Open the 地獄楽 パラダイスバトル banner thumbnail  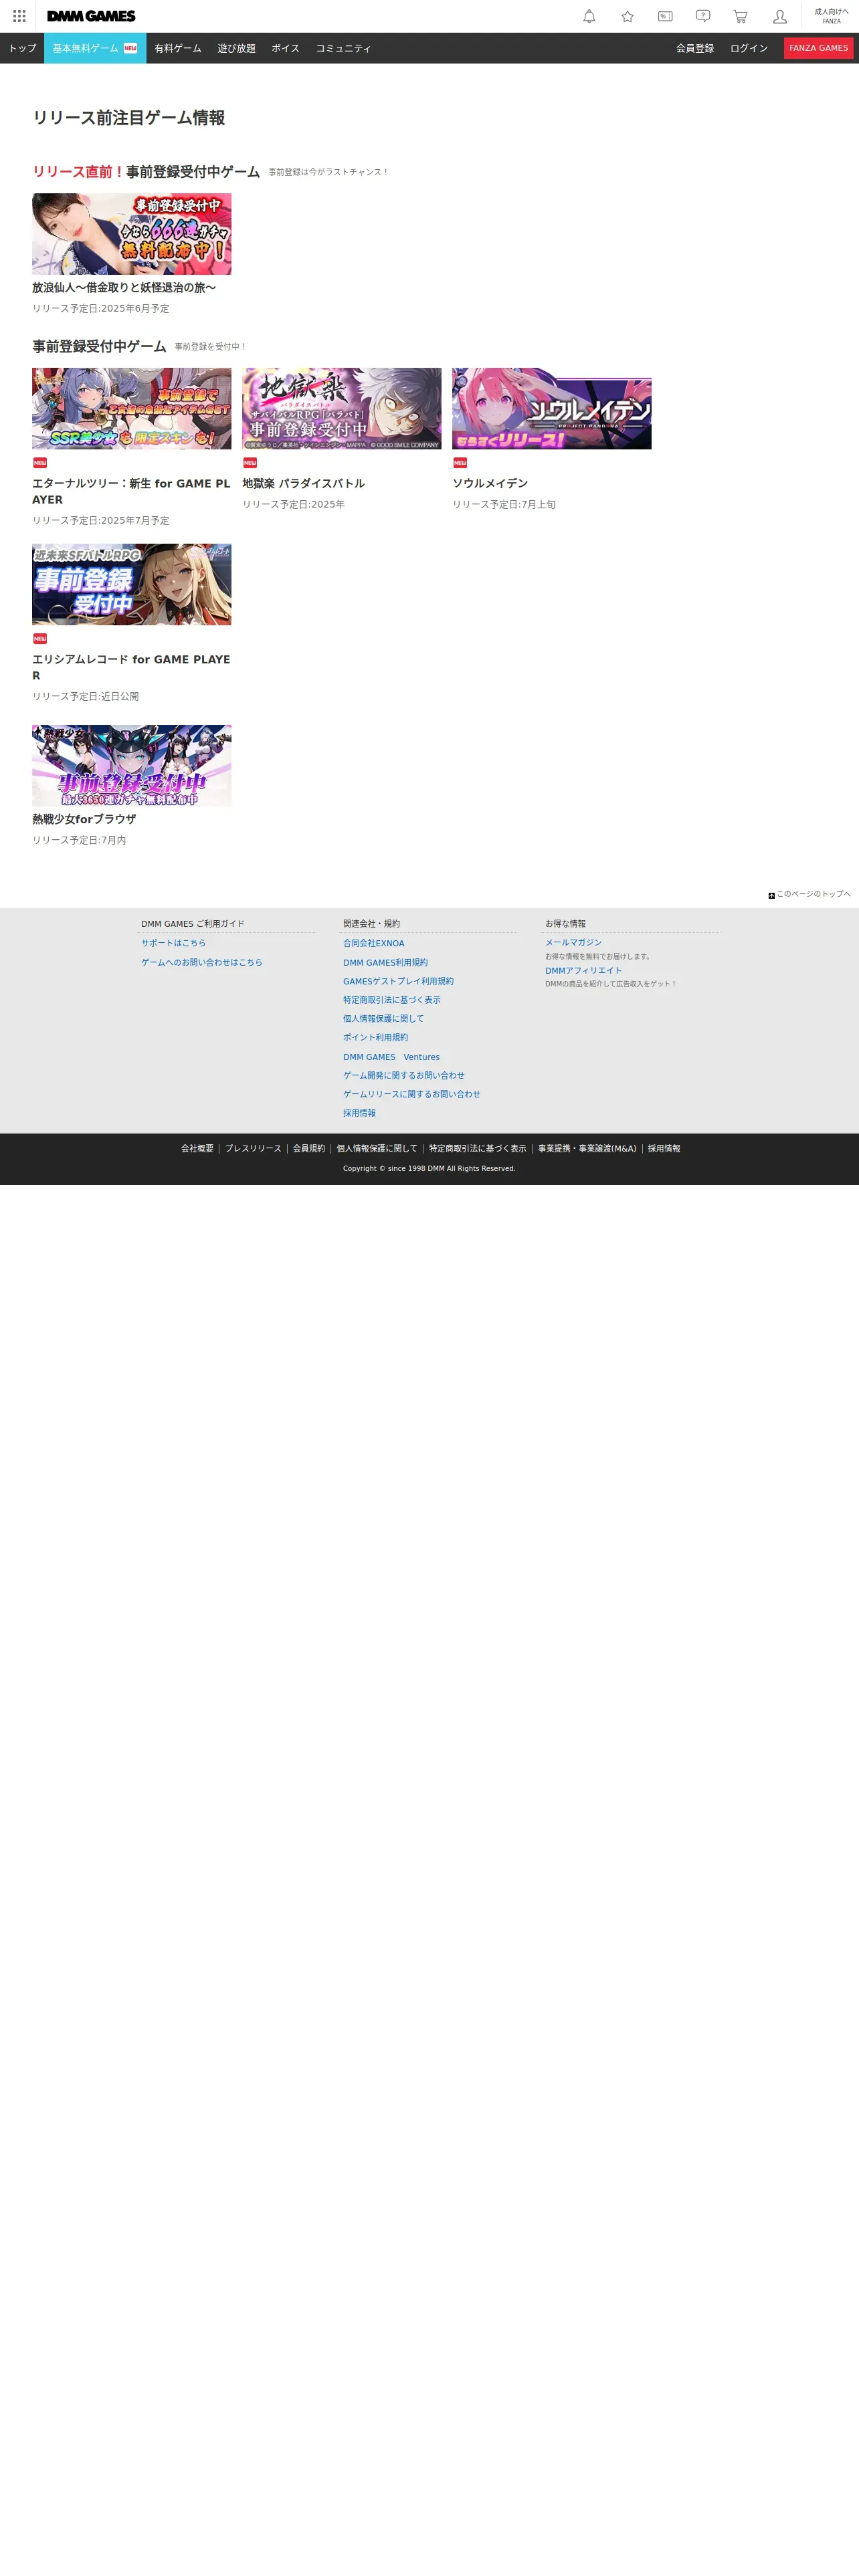point(342,408)
